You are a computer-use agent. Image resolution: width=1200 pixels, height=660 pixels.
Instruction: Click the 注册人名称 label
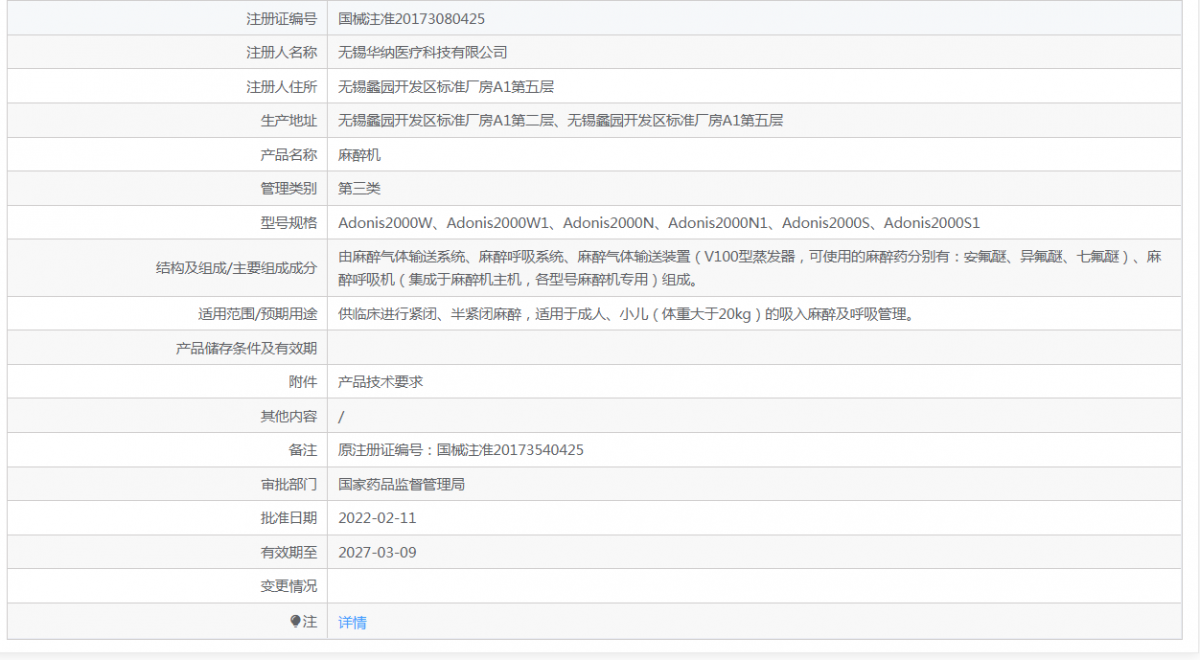pos(282,52)
